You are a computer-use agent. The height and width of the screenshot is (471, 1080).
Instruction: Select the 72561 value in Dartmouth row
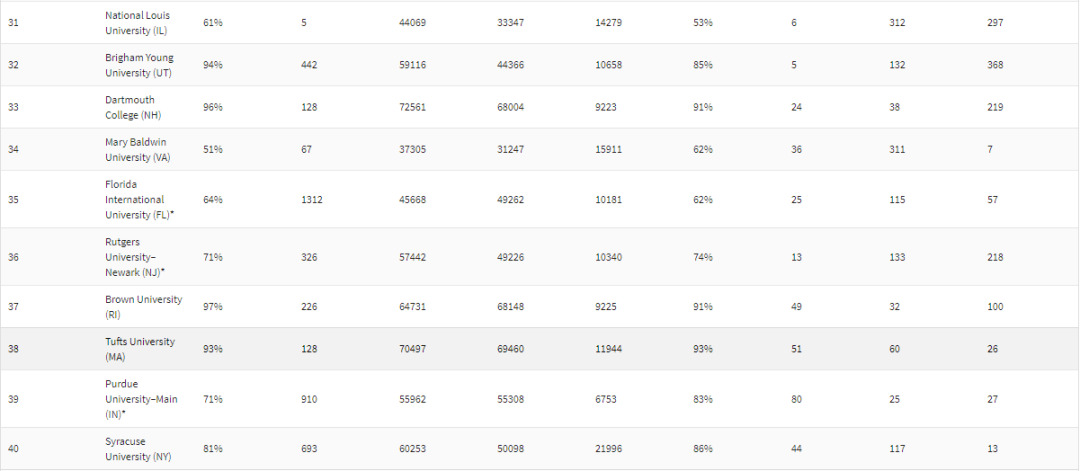coord(412,107)
